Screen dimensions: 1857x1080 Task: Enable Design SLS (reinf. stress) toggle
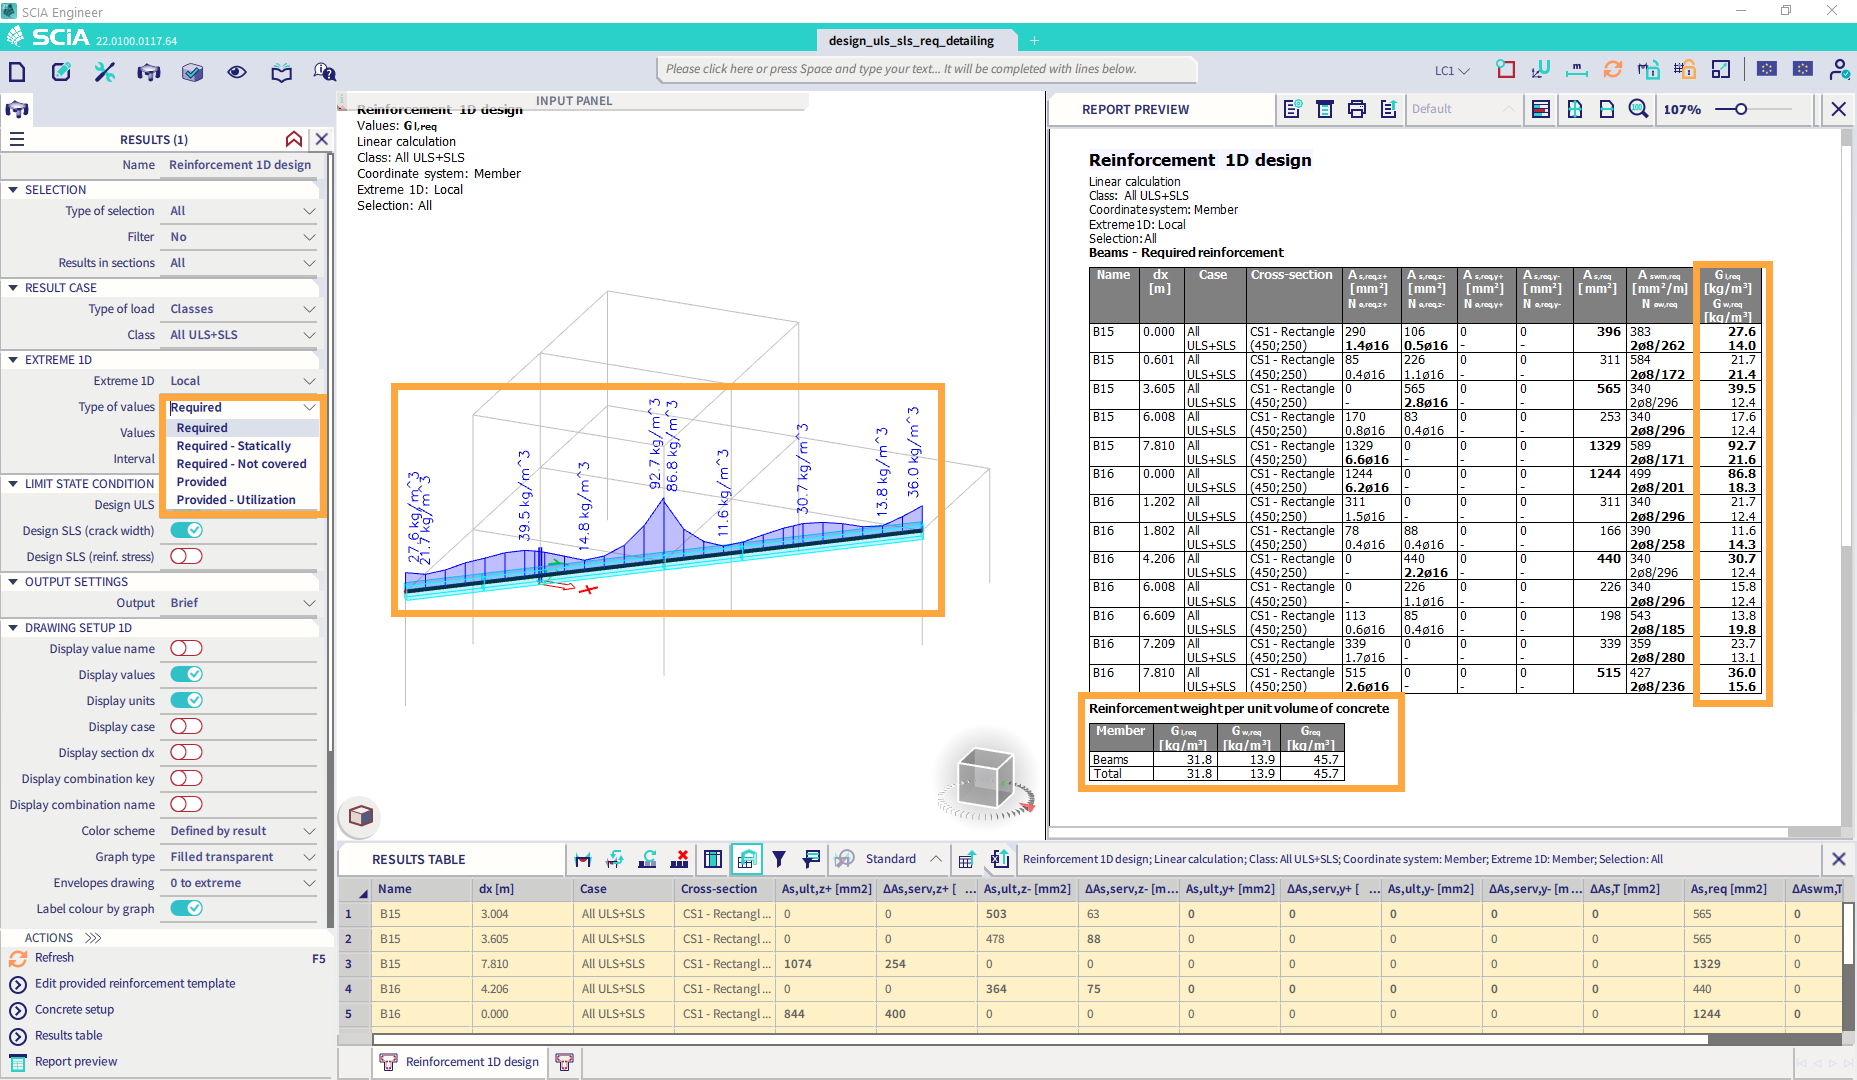tap(185, 556)
